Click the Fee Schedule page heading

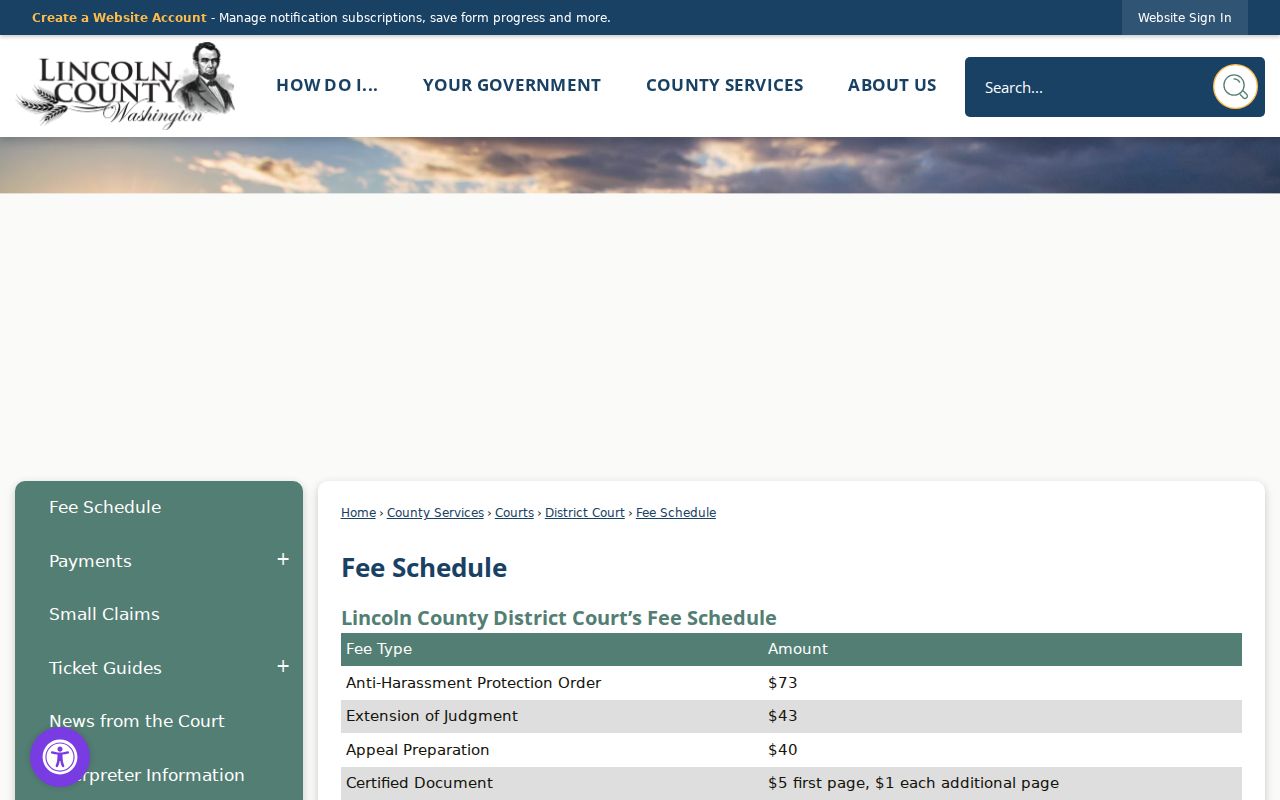[424, 568]
